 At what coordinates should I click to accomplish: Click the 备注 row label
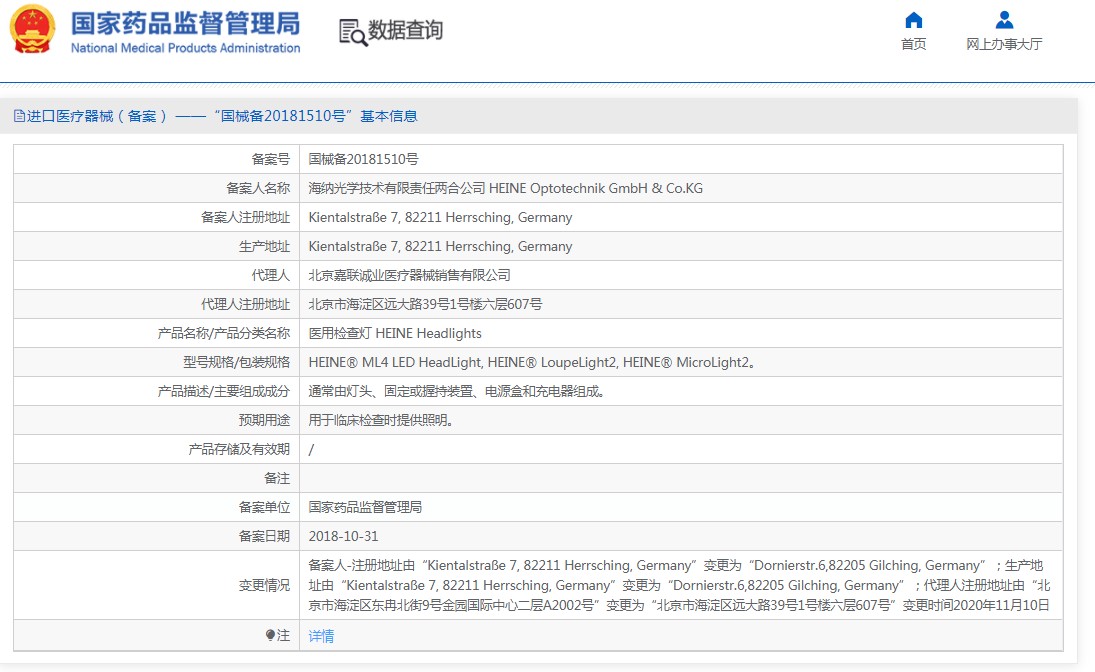click(x=277, y=478)
